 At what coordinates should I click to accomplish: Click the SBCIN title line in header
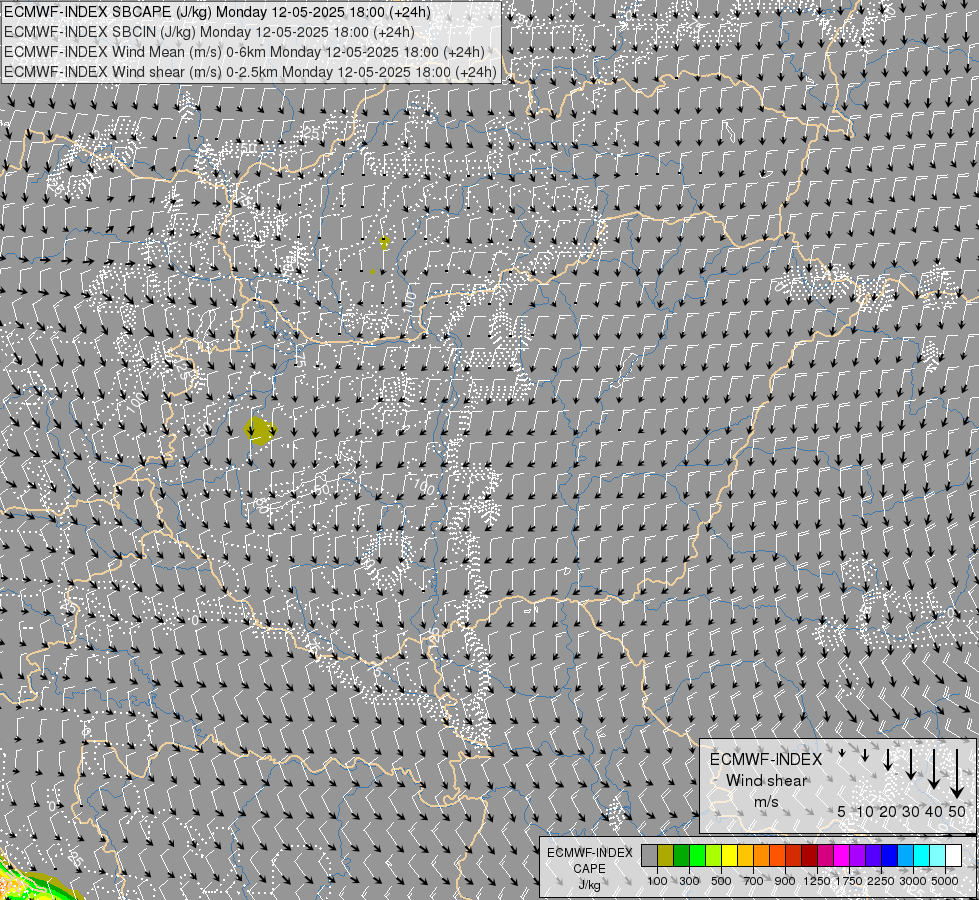(209, 32)
